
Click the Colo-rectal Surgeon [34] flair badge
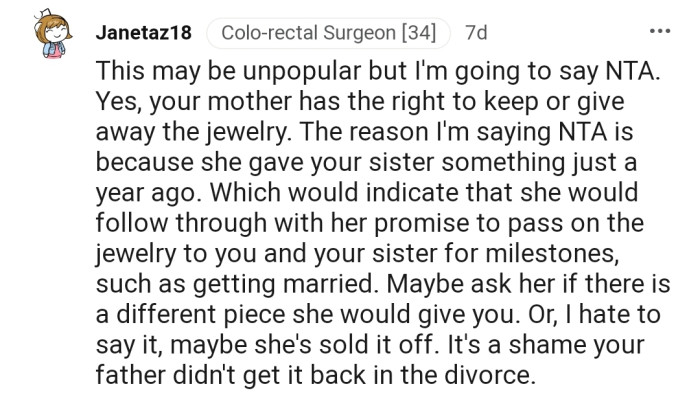[329, 32]
